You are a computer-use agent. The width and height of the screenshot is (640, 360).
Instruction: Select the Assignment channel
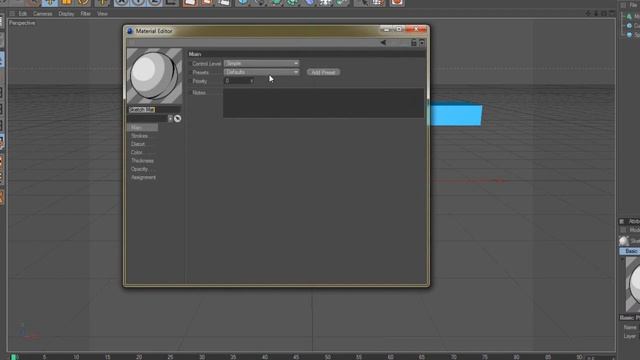143,178
